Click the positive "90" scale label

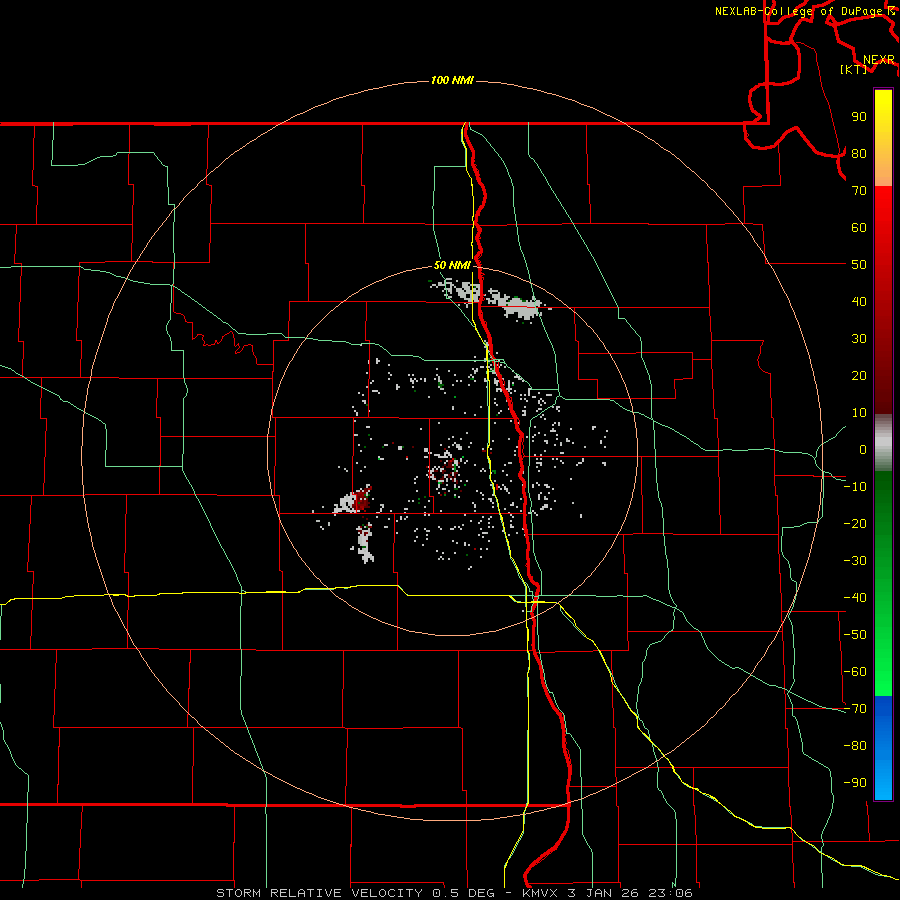pyautogui.click(x=859, y=117)
